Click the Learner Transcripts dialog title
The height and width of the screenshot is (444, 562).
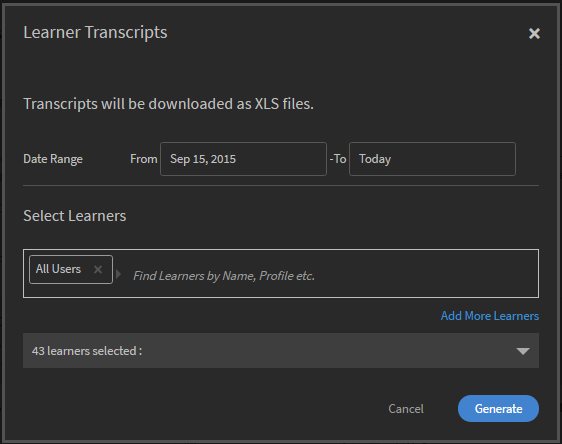95,32
